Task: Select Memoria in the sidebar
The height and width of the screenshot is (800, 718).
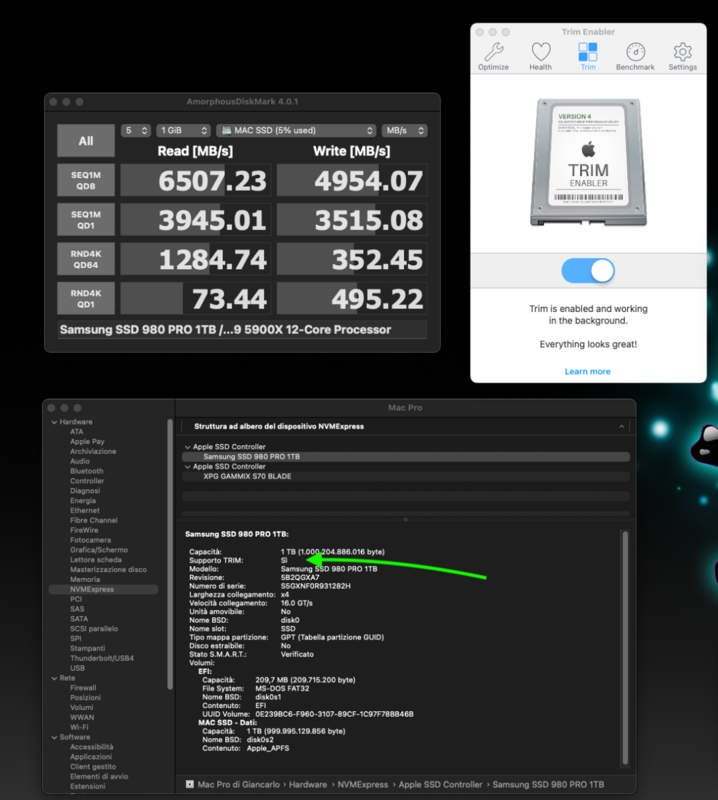Action: coord(85,580)
